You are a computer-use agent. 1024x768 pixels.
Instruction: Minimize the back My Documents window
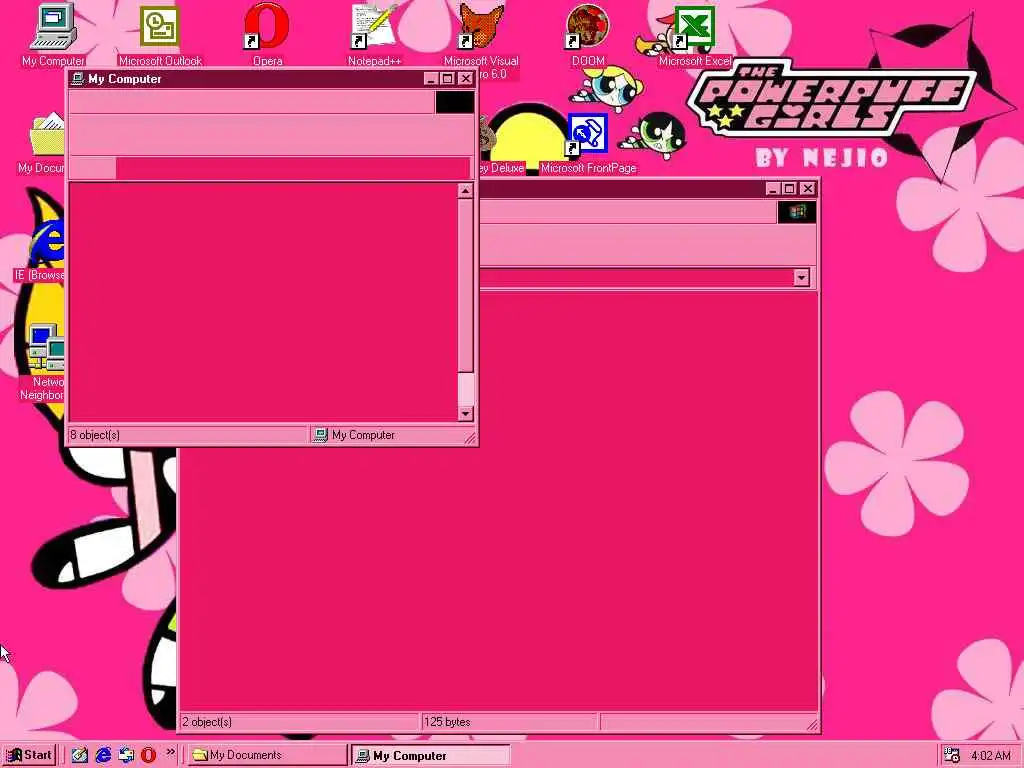773,188
